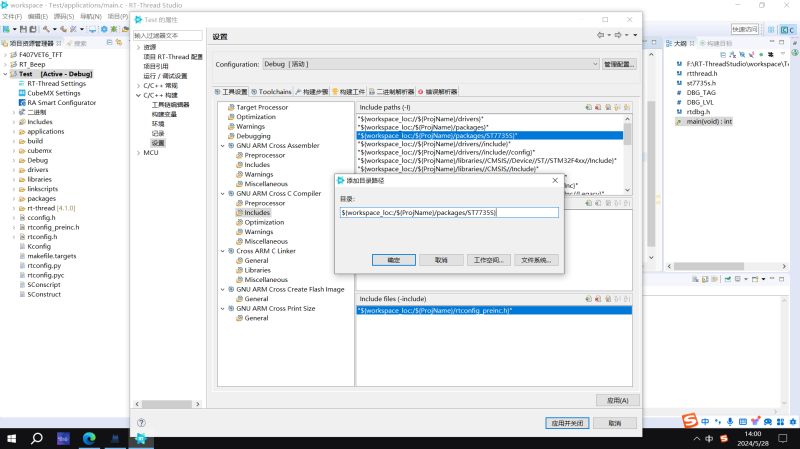Click the 工作空间... button

(x=489, y=260)
